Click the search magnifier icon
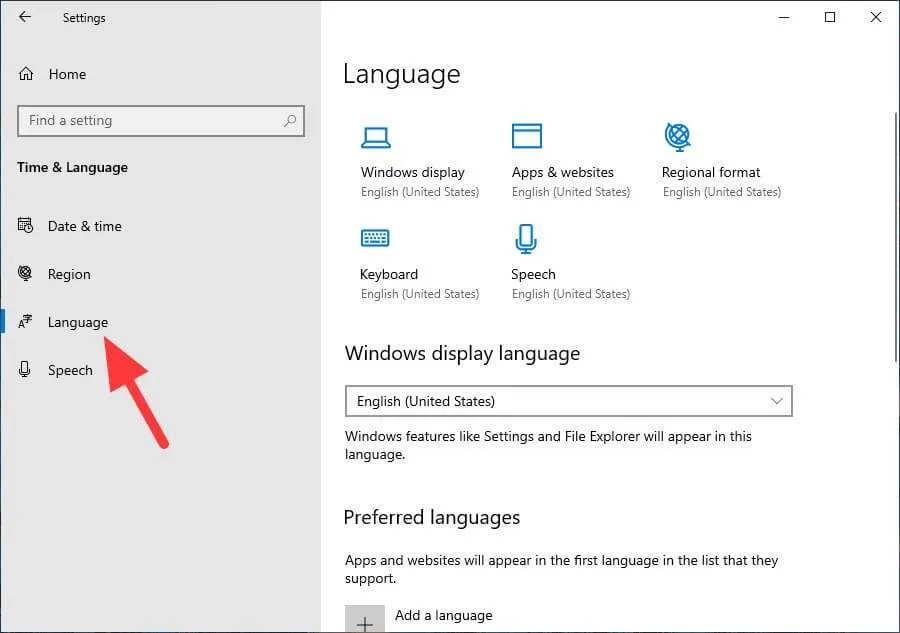900x633 pixels. (290, 121)
